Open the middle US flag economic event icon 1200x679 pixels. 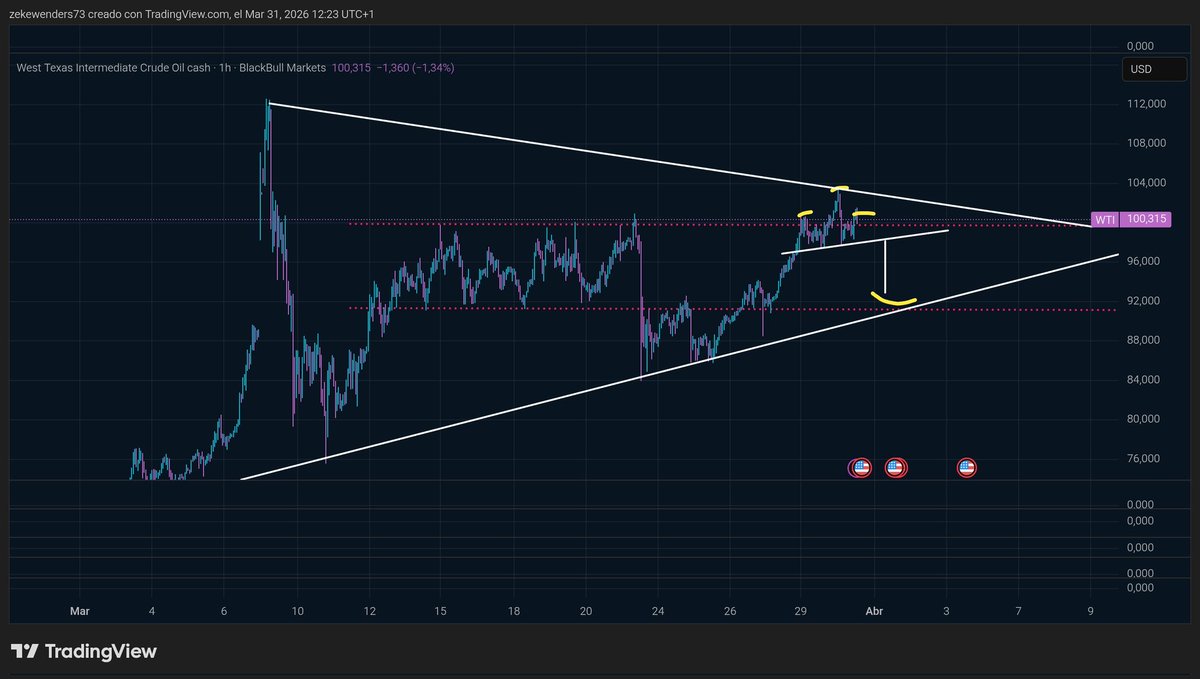(x=895, y=467)
